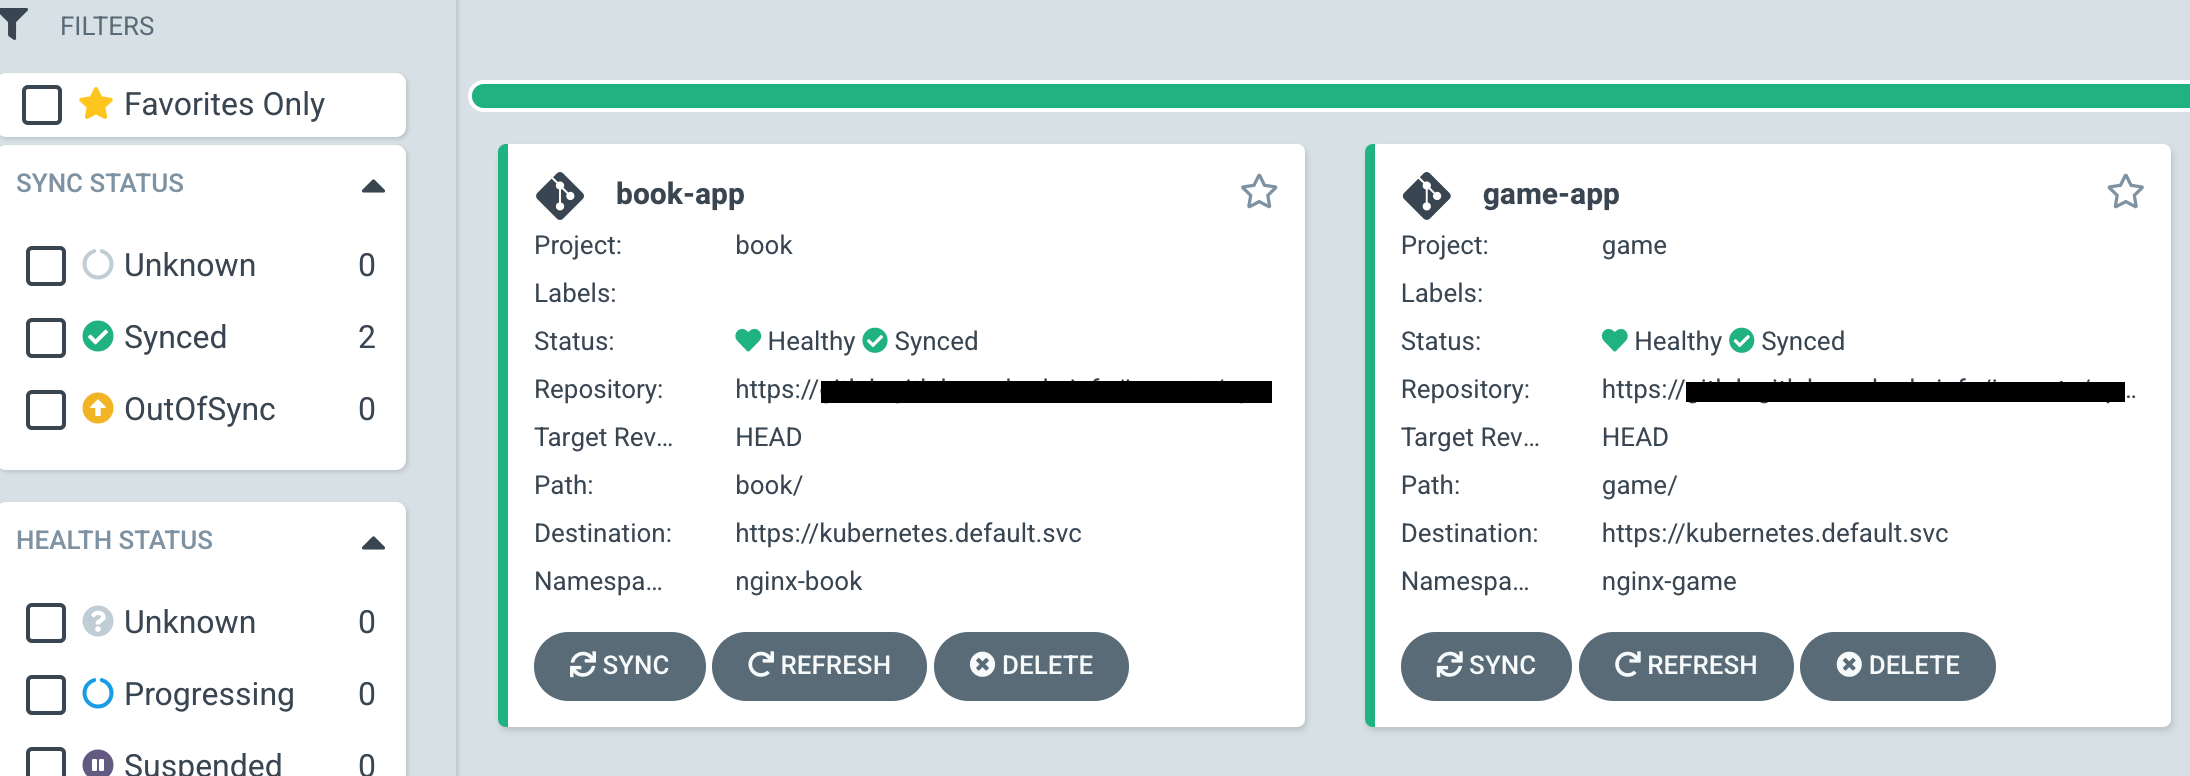2190x776 pixels.
Task: Click book-app Healthy heart status icon
Action: (748, 341)
